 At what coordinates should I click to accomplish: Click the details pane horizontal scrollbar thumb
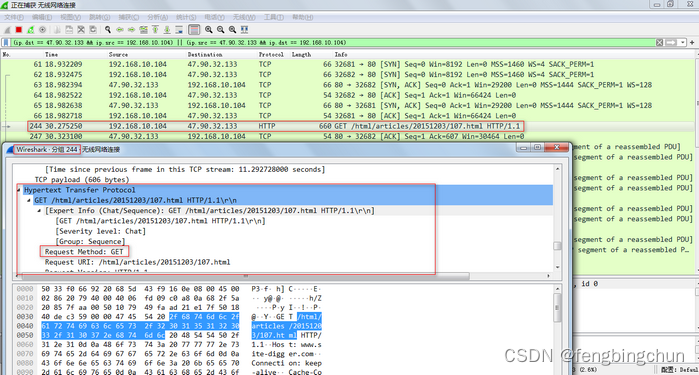(245, 276)
